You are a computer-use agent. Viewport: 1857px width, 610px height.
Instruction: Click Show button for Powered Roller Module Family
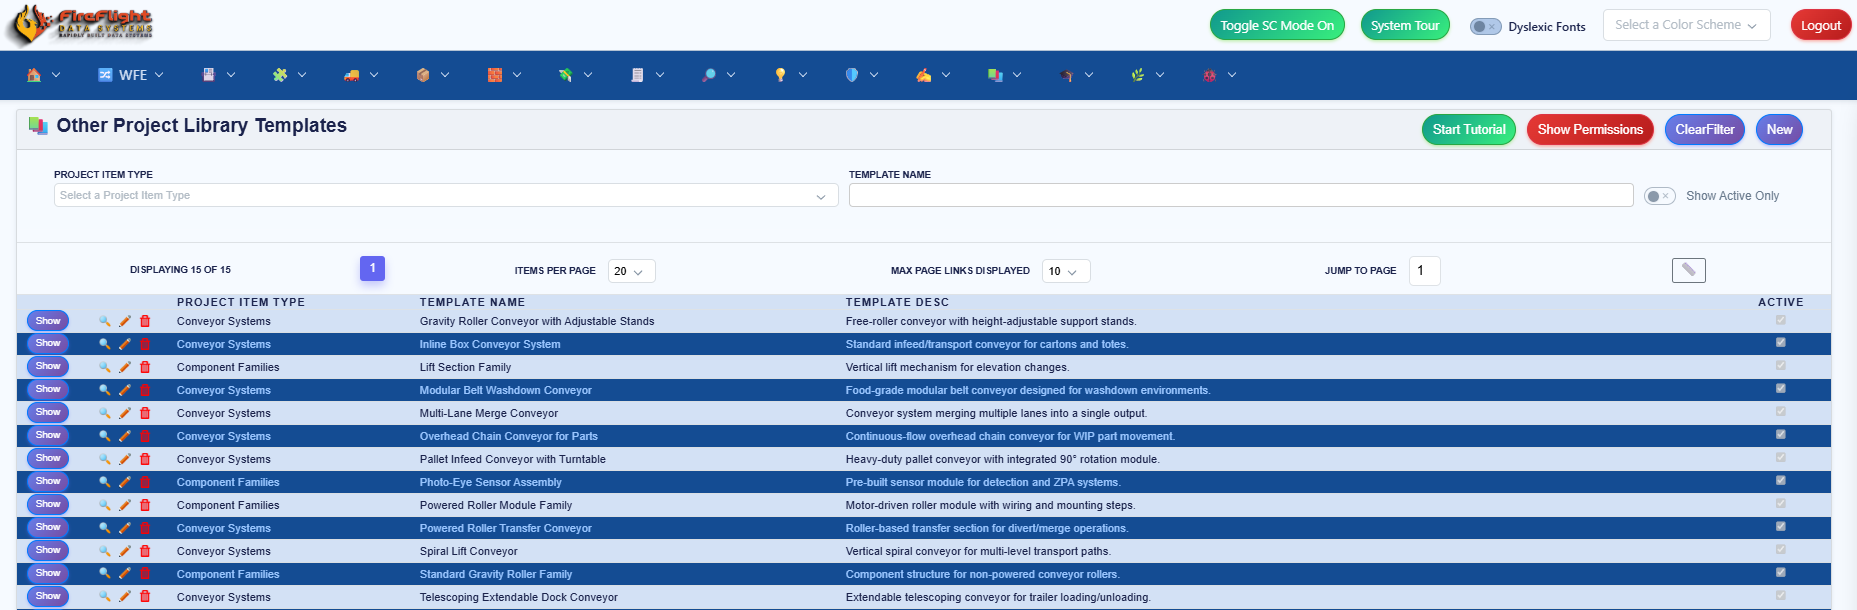(48, 504)
